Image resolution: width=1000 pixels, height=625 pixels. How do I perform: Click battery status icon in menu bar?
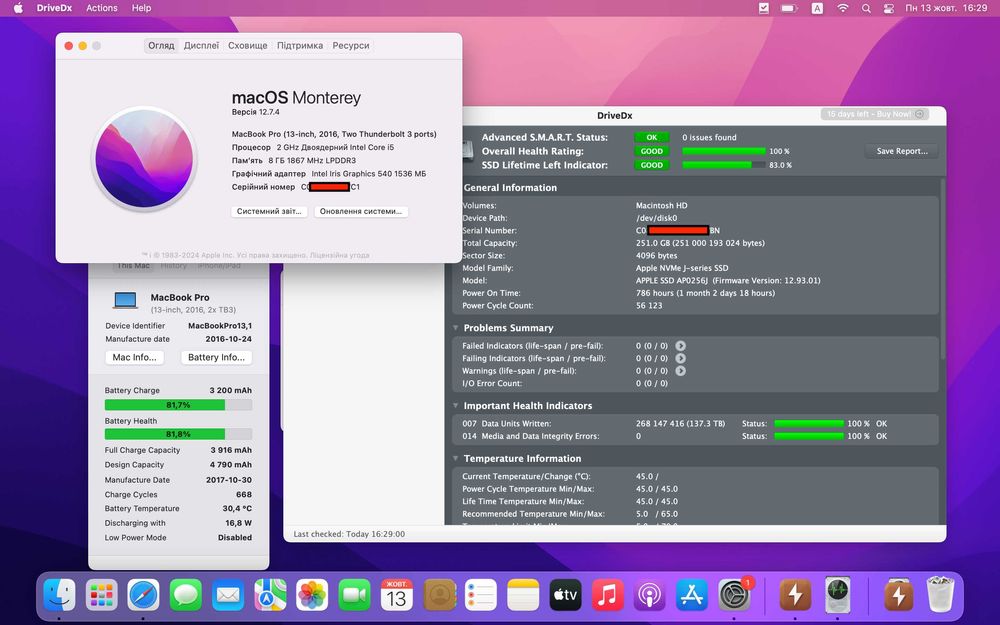pos(789,8)
